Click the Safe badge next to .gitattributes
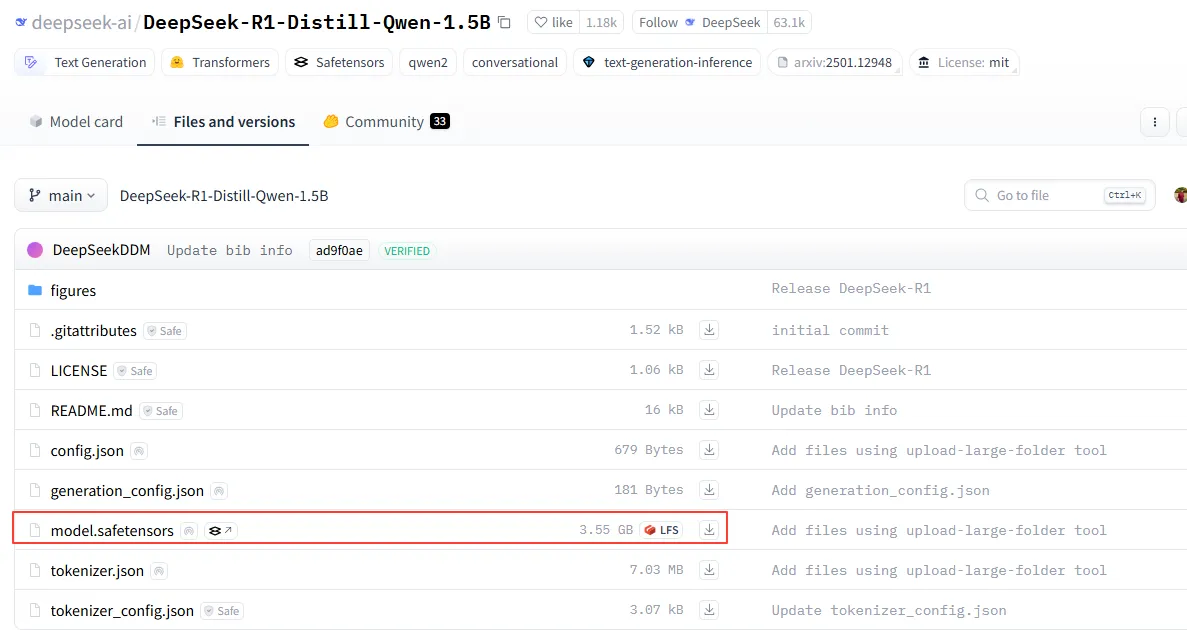 pyautogui.click(x=165, y=331)
